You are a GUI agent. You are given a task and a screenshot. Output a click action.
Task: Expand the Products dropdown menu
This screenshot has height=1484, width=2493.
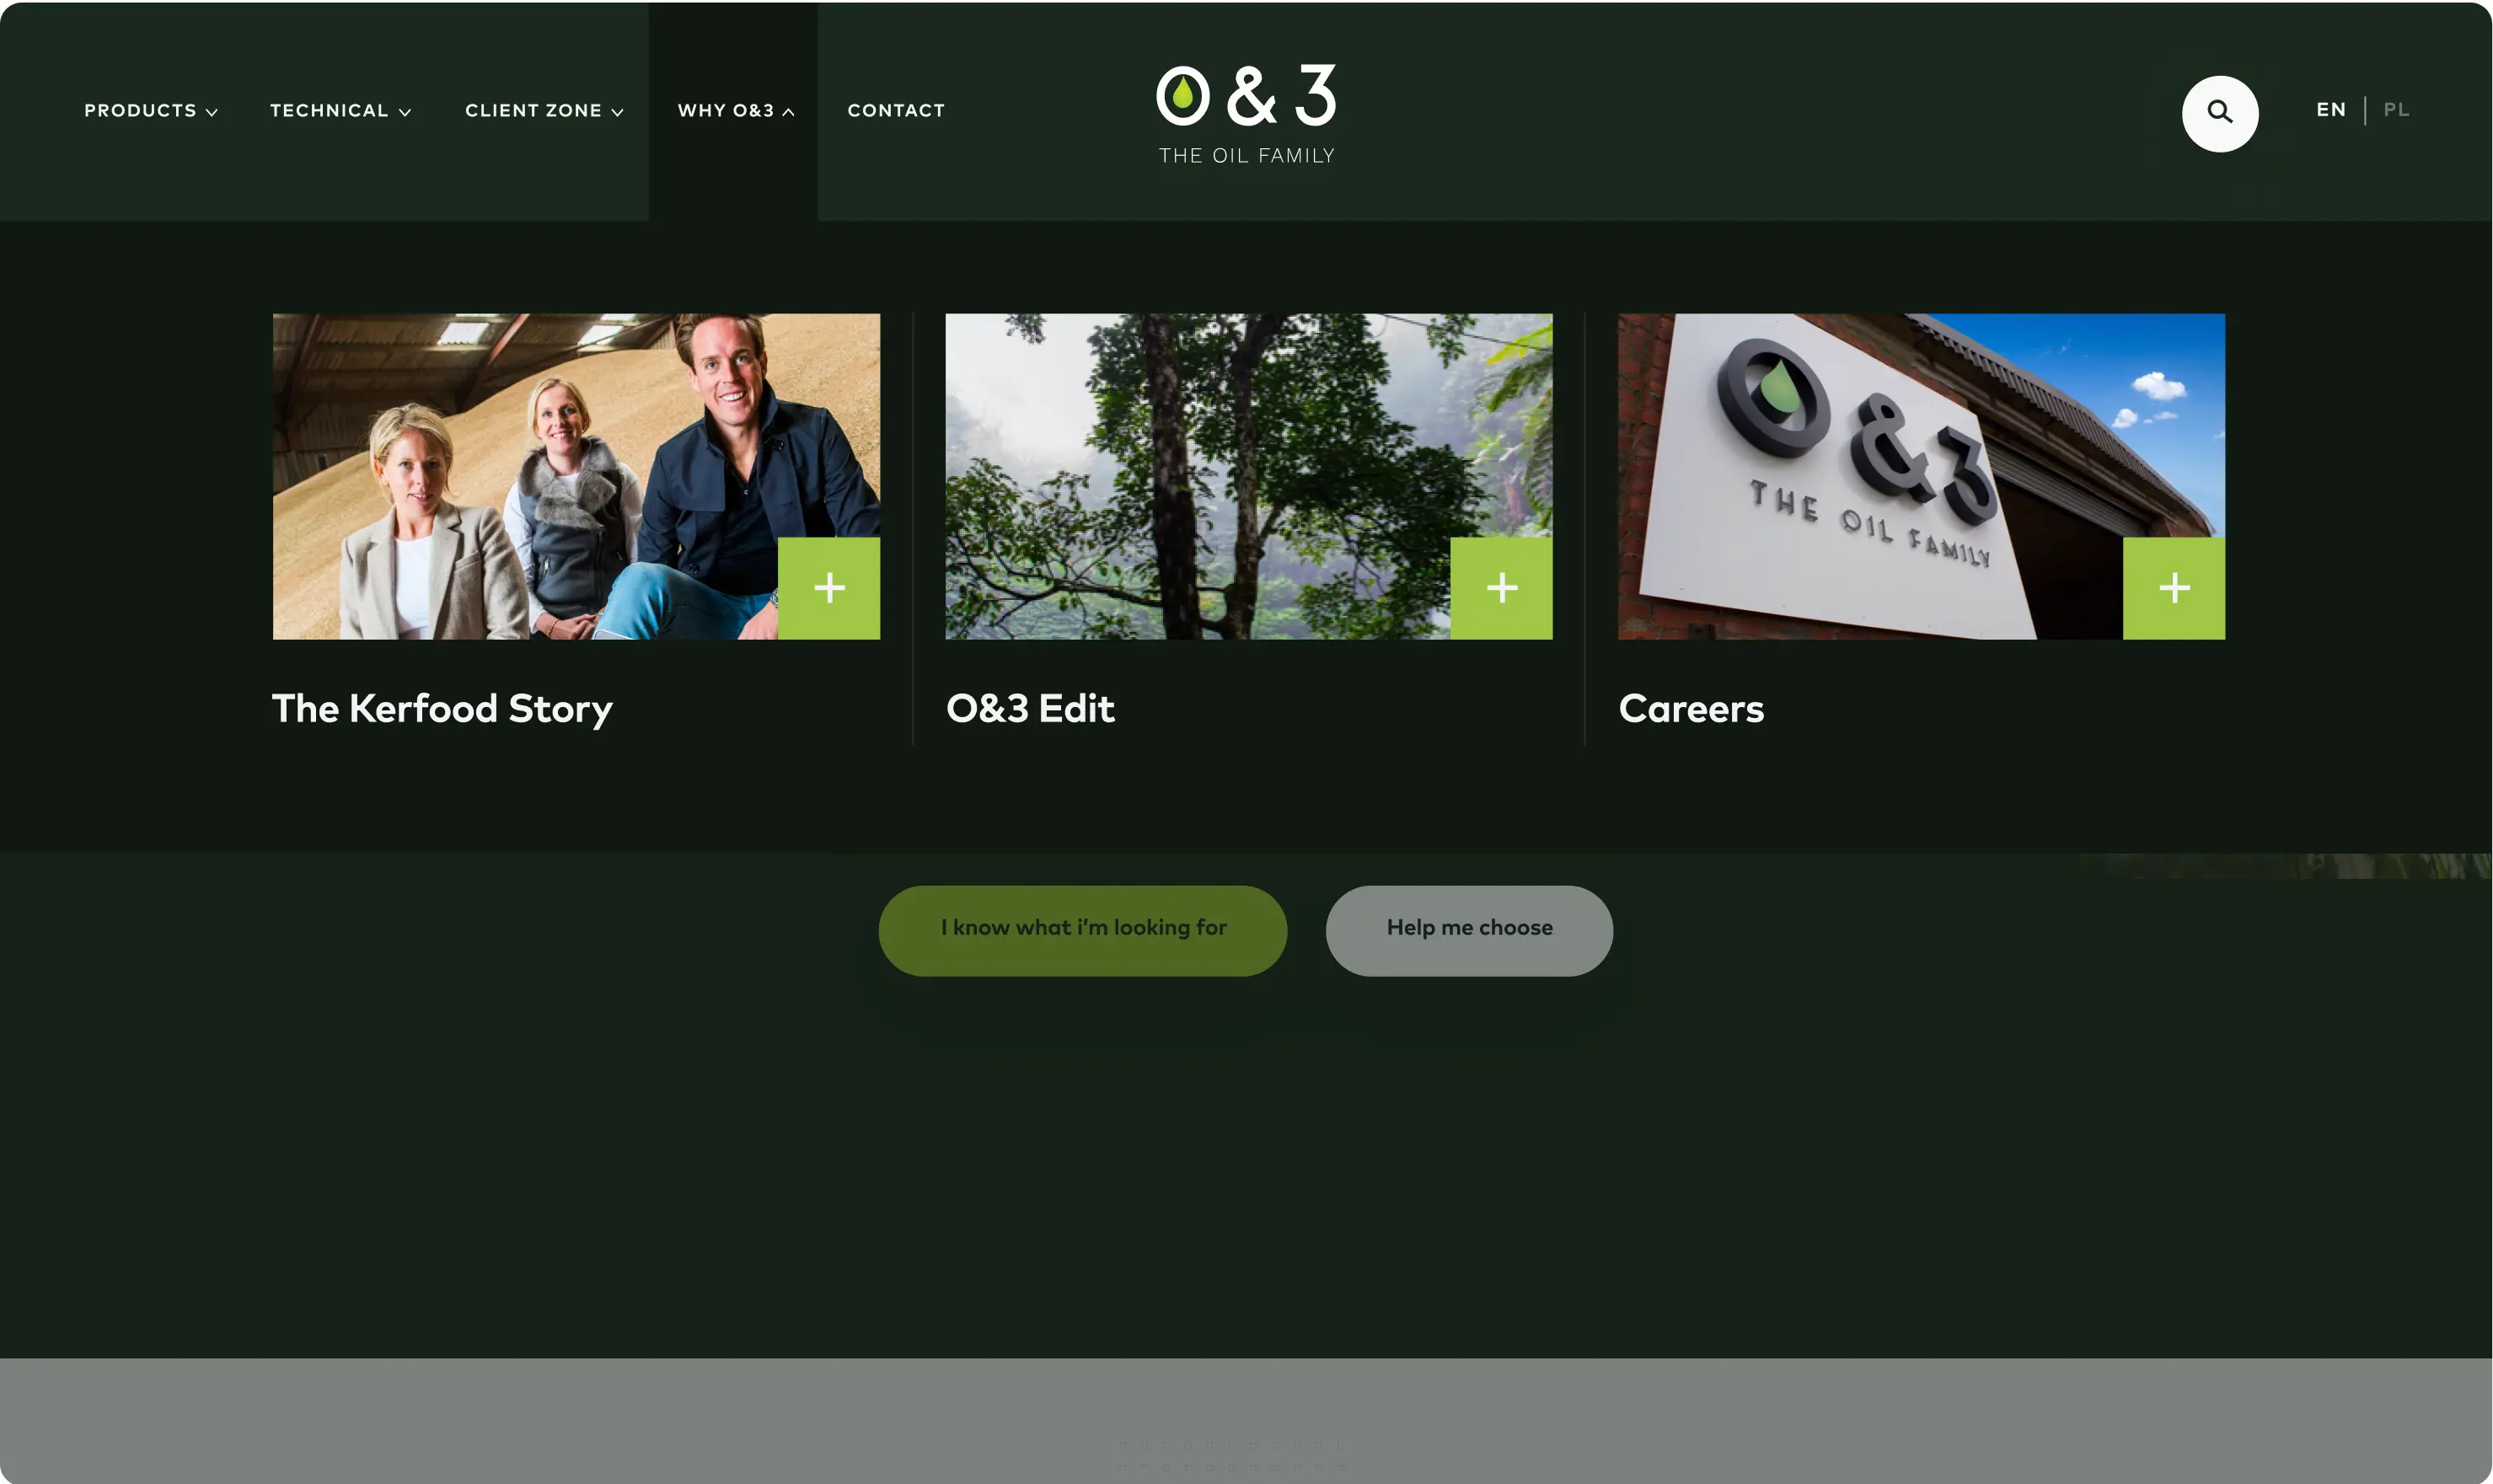(151, 110)
